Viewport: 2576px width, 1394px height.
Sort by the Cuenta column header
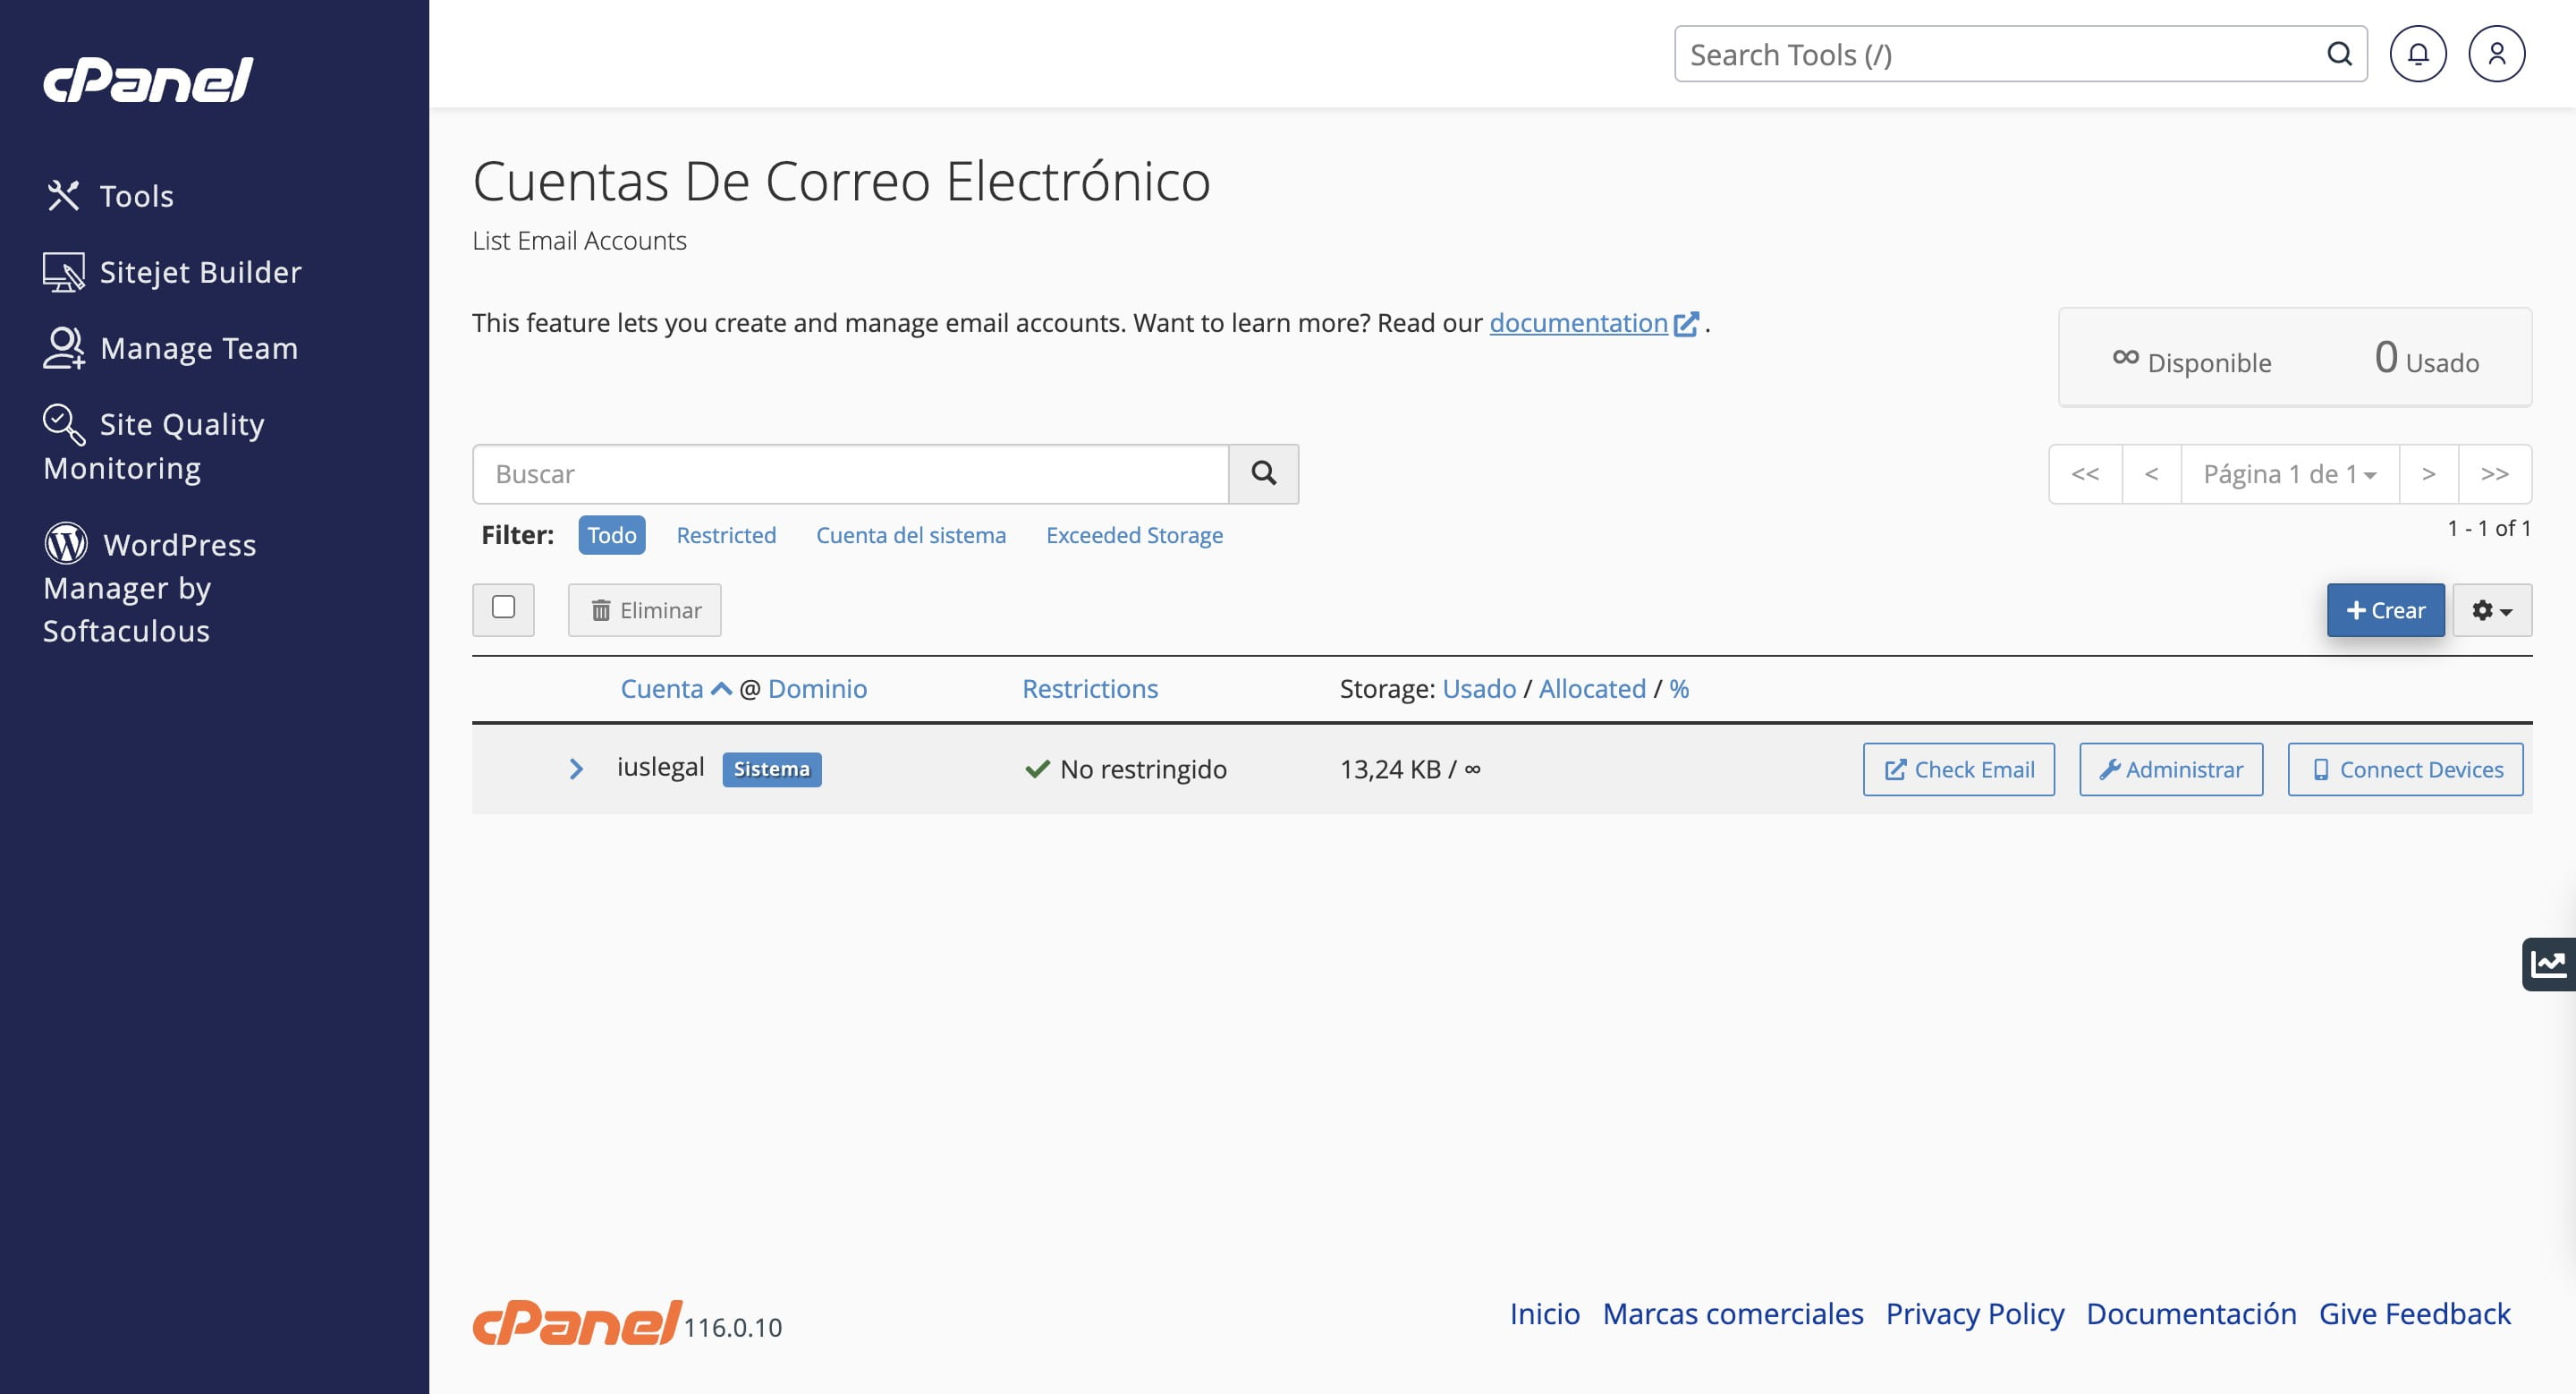662,689
